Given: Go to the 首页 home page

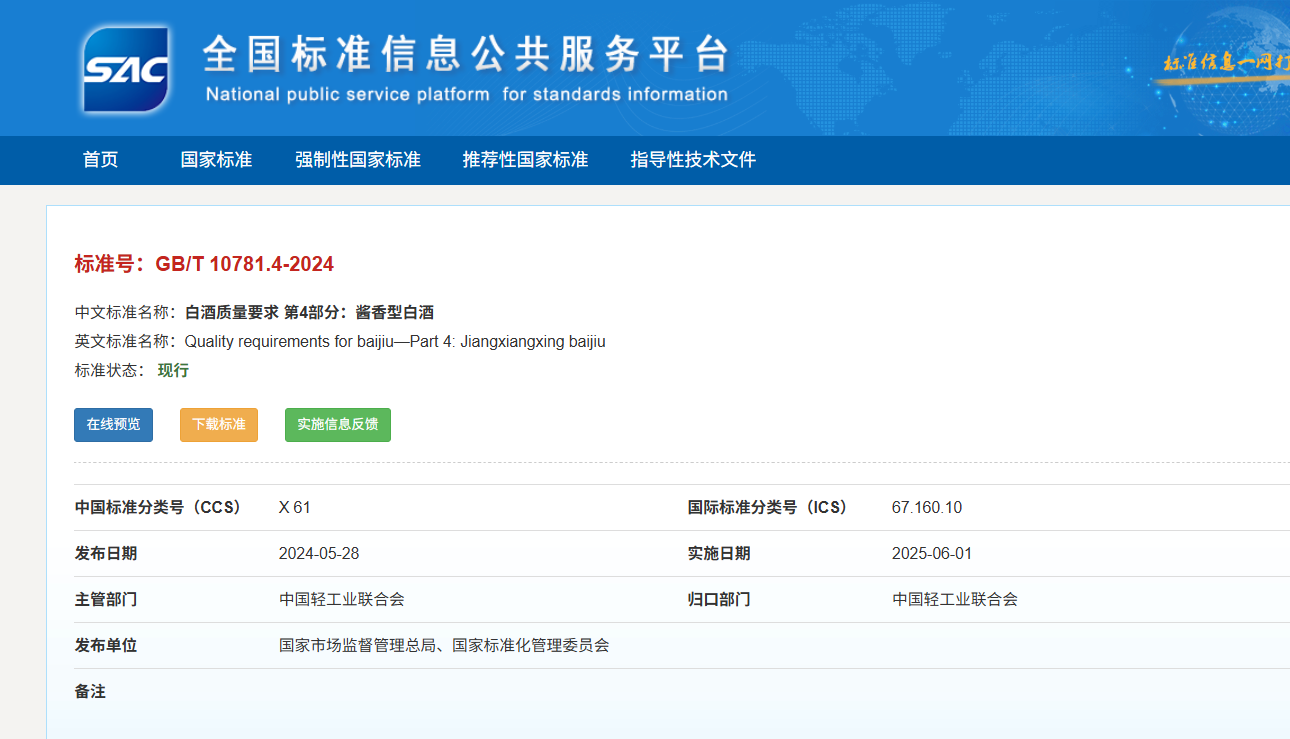Looking at the screenshot, I should (x=100, y=160).
